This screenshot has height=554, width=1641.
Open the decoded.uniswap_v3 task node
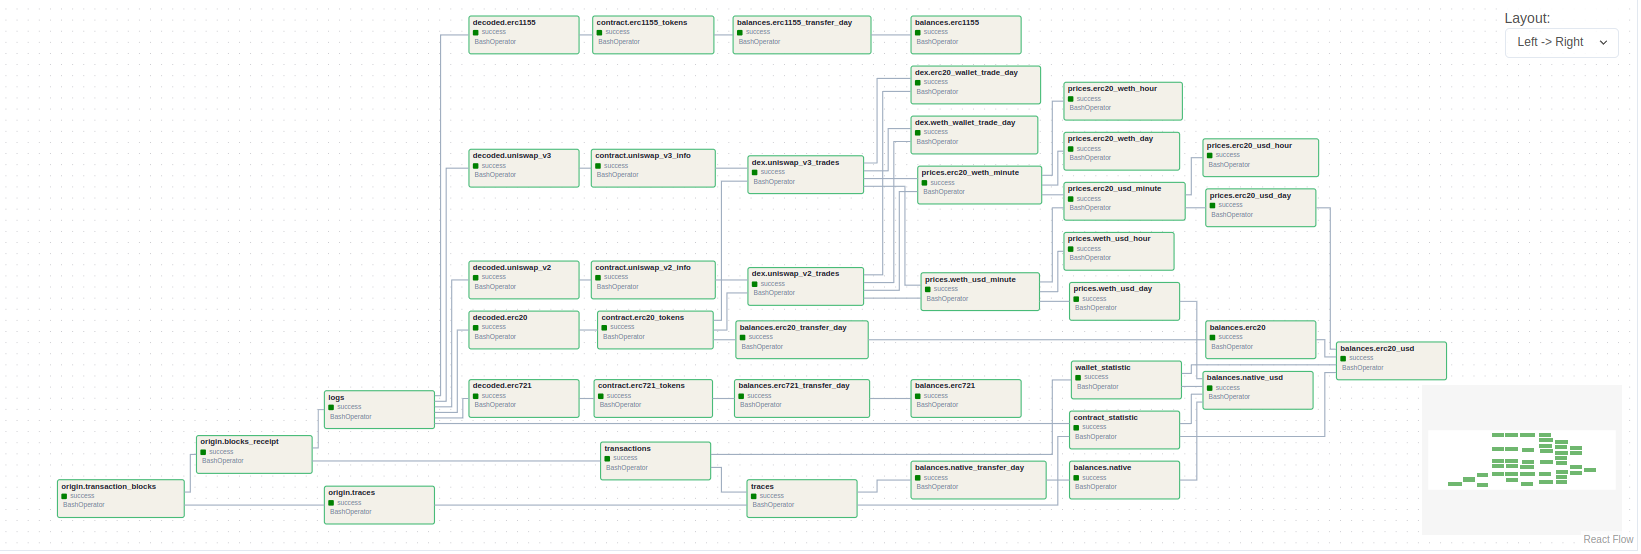point(524,168)
